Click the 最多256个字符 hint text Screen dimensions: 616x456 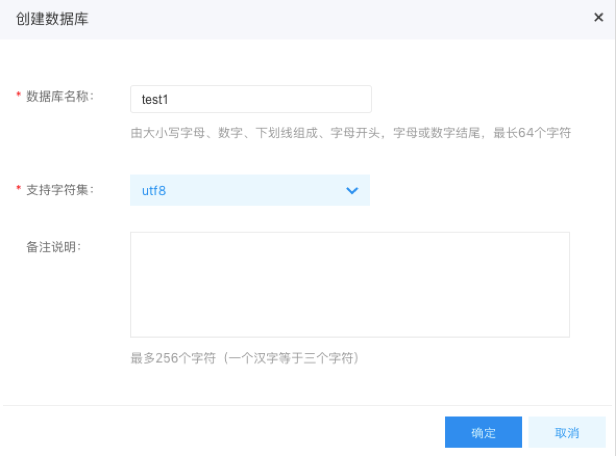click(244, 358)
